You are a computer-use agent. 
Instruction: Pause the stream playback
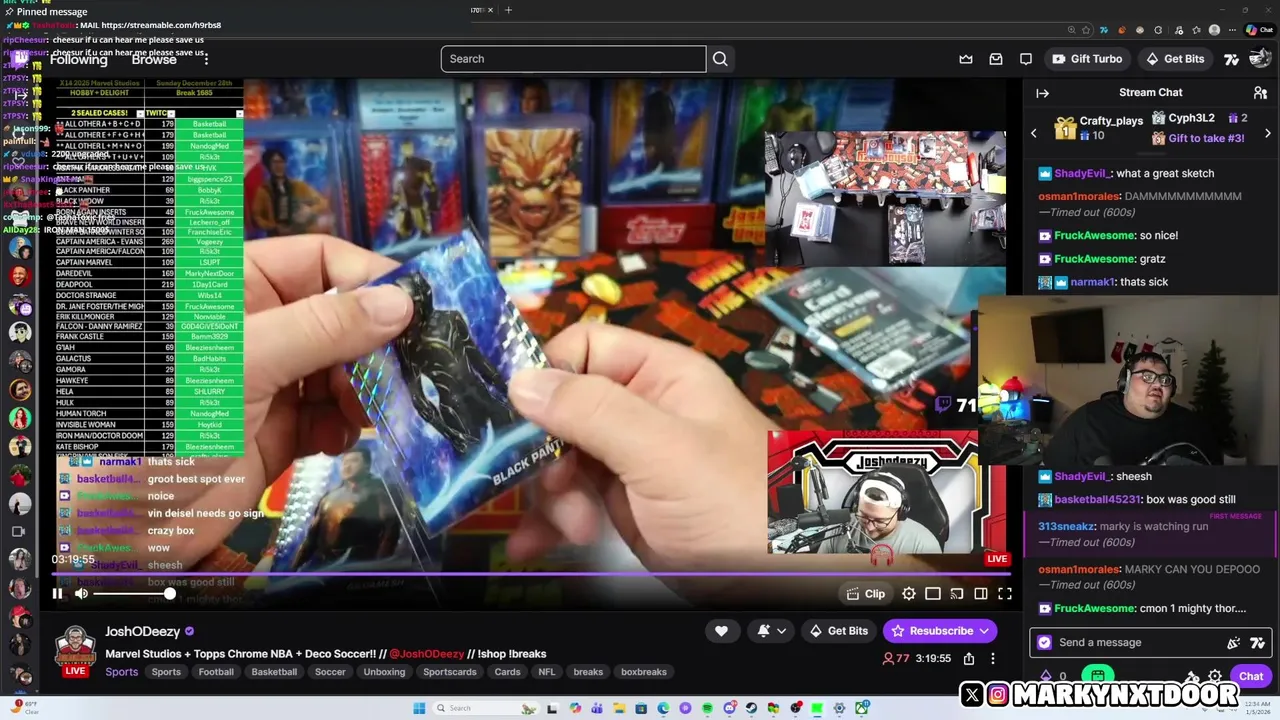coord(57,594)
